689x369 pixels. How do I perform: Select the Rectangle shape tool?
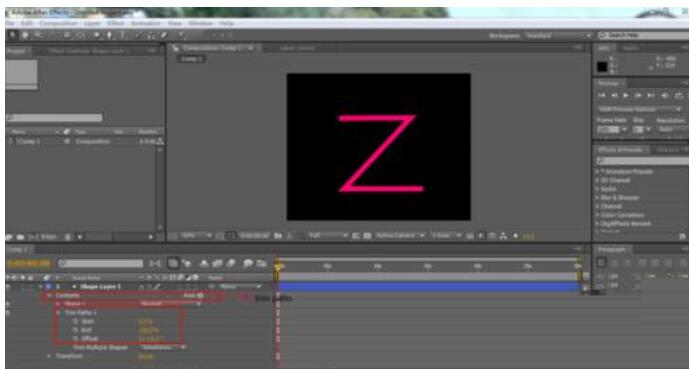(96, 35)
